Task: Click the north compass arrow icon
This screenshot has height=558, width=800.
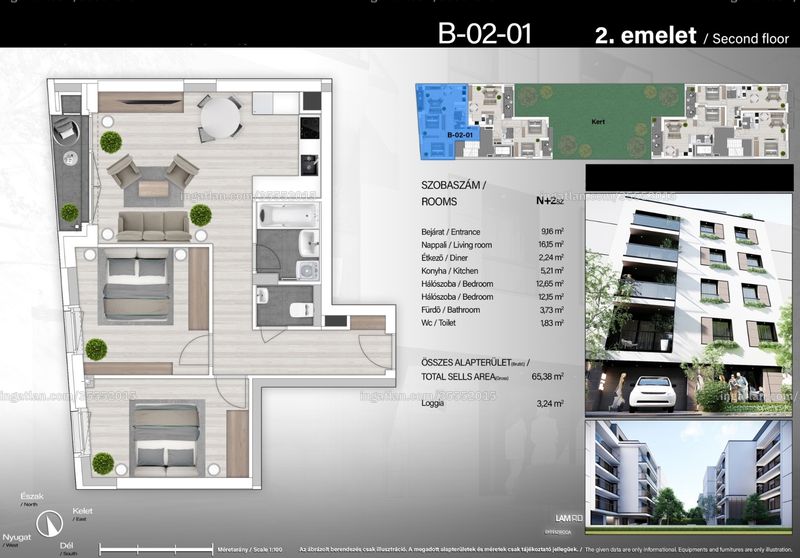Action: tap(49, 523)
